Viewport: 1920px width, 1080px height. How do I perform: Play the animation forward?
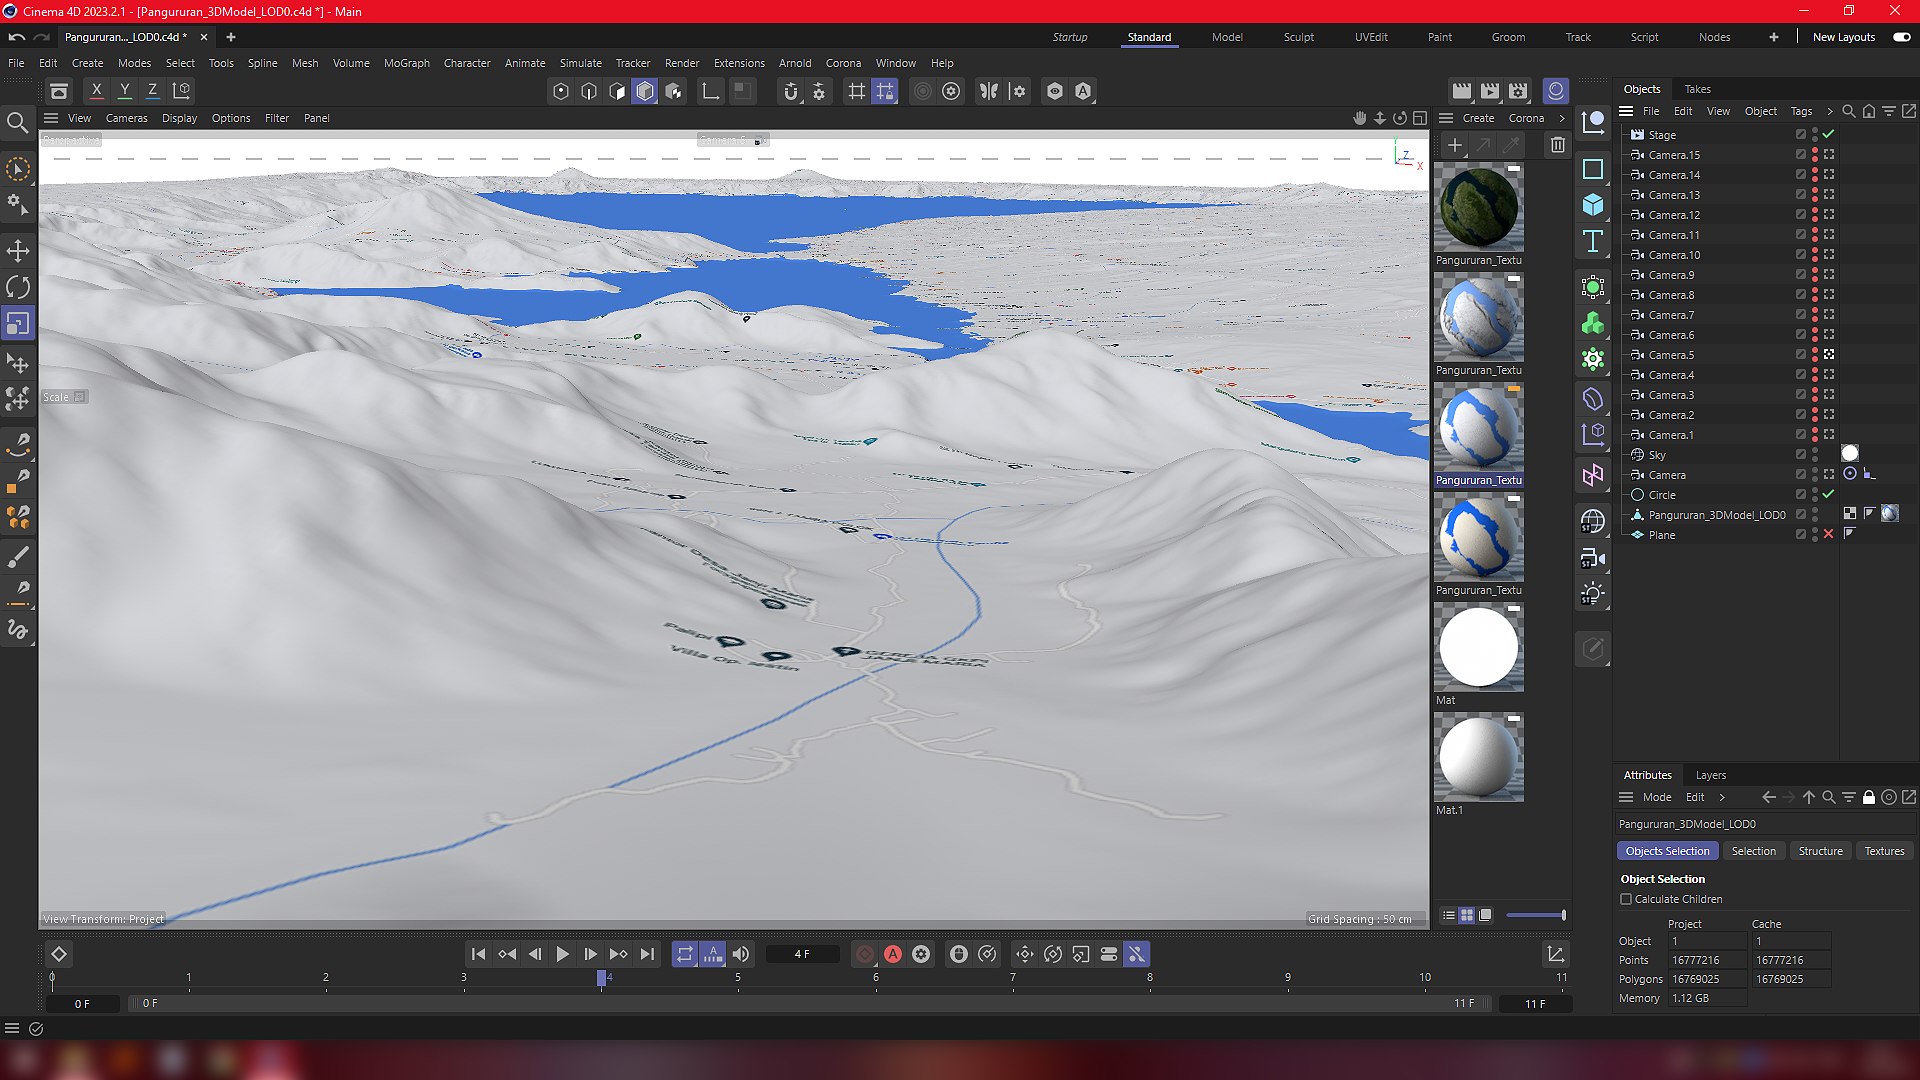pos(562,954)
